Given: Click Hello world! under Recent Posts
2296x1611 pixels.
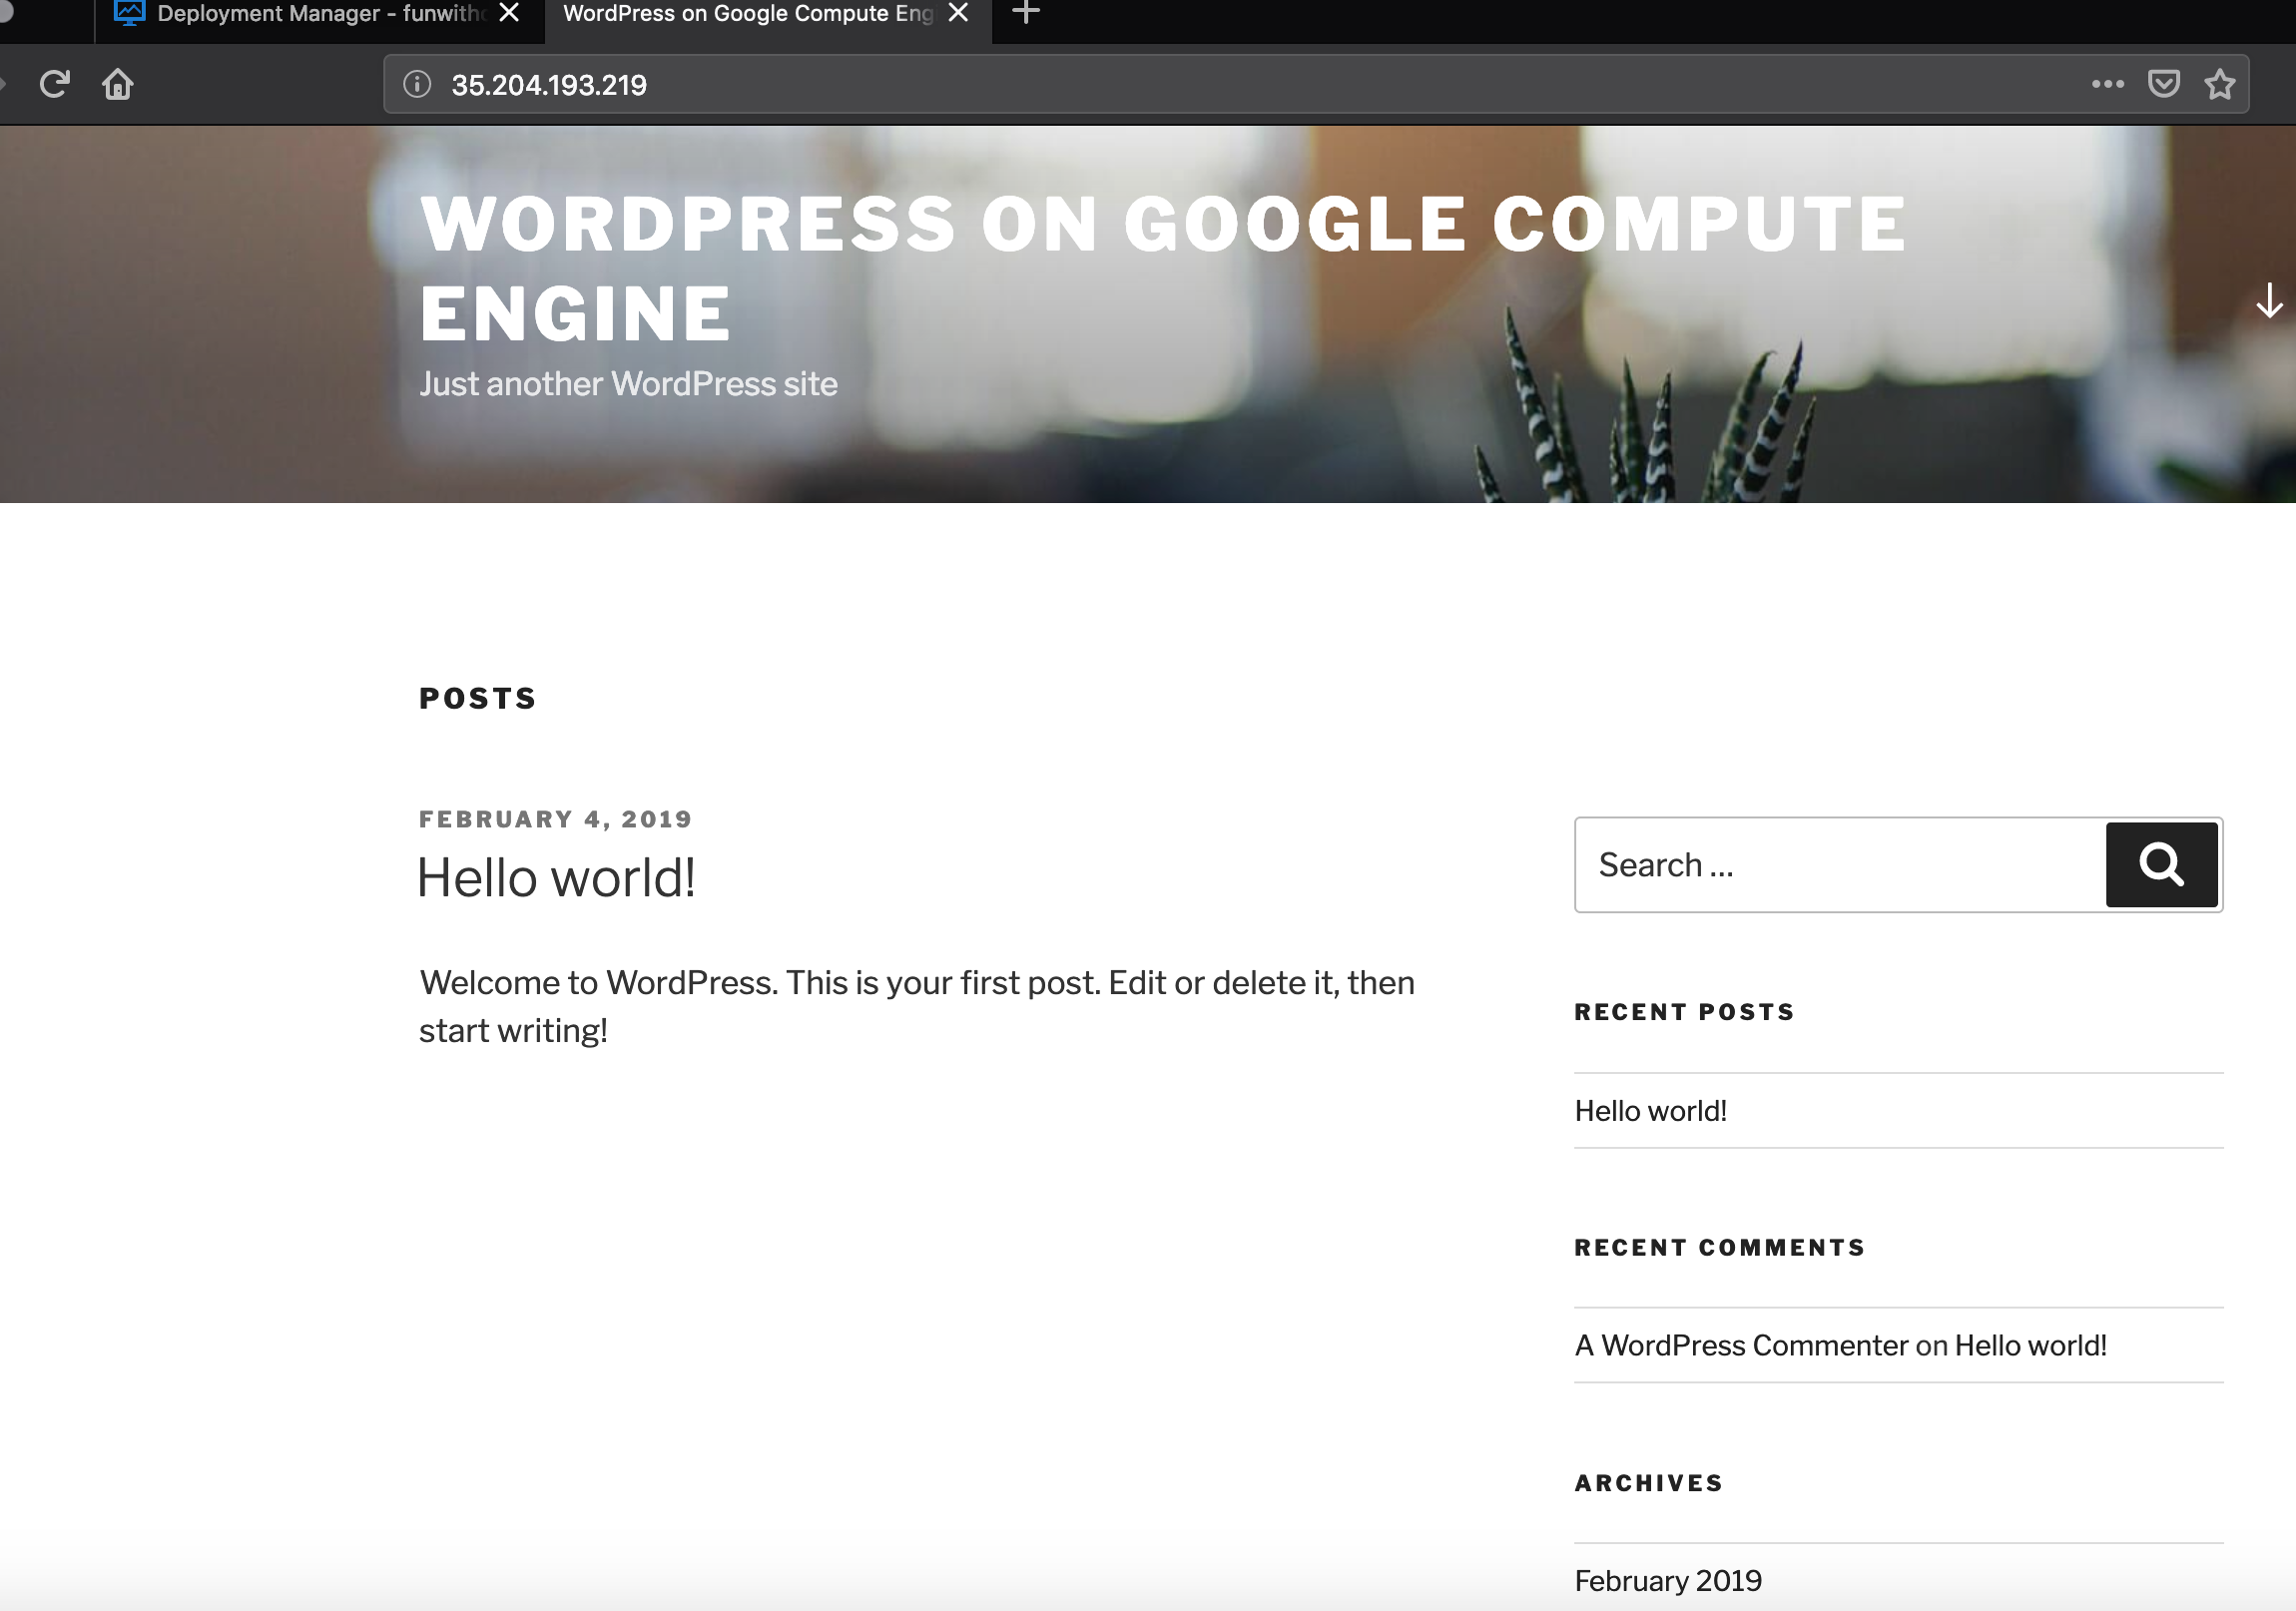Looking at the screenshot, I should [x=1650, y=1111].
